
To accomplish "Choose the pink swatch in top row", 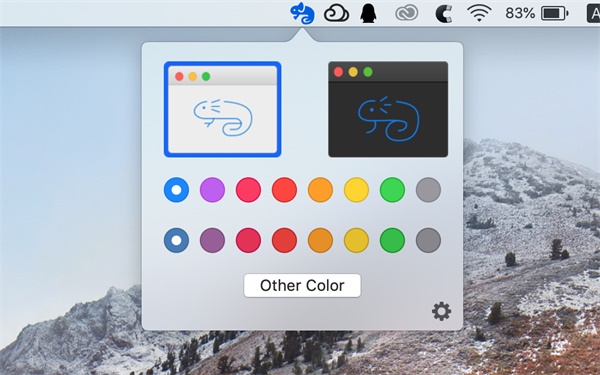I will point(248,189).
